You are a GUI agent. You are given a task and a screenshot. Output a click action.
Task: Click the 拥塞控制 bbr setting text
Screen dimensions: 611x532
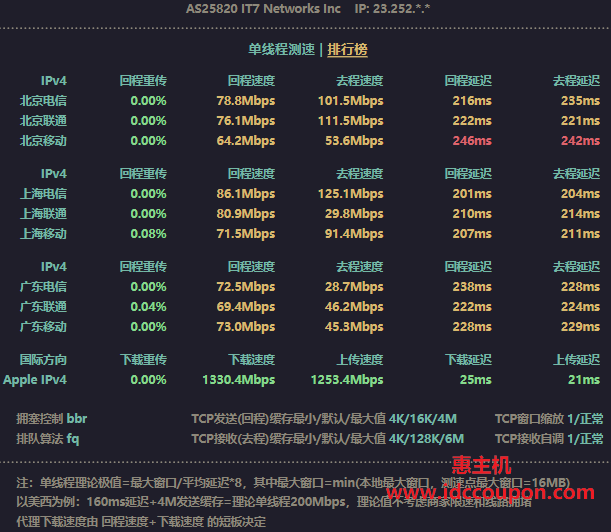[51, 419]
